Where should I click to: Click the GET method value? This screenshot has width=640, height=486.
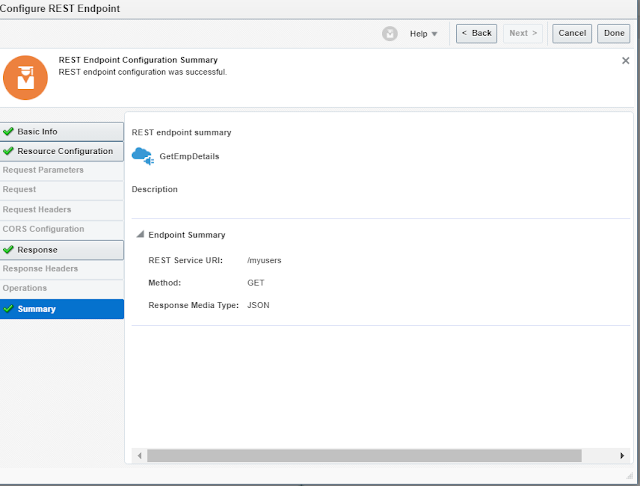256,283
